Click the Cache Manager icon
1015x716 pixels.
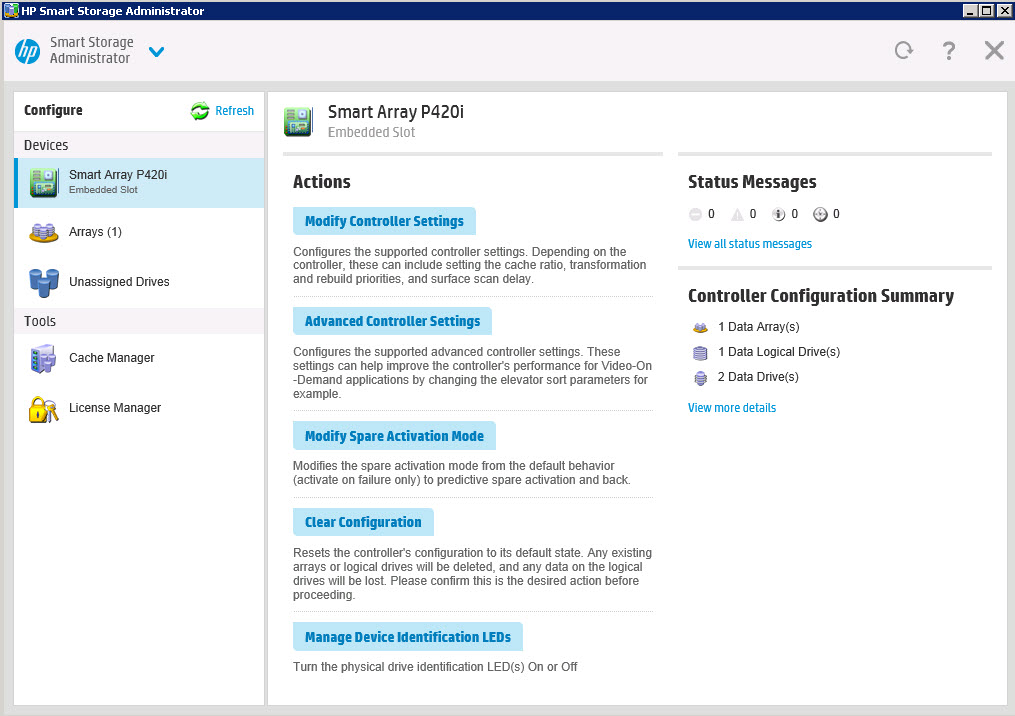click(43, 359)
